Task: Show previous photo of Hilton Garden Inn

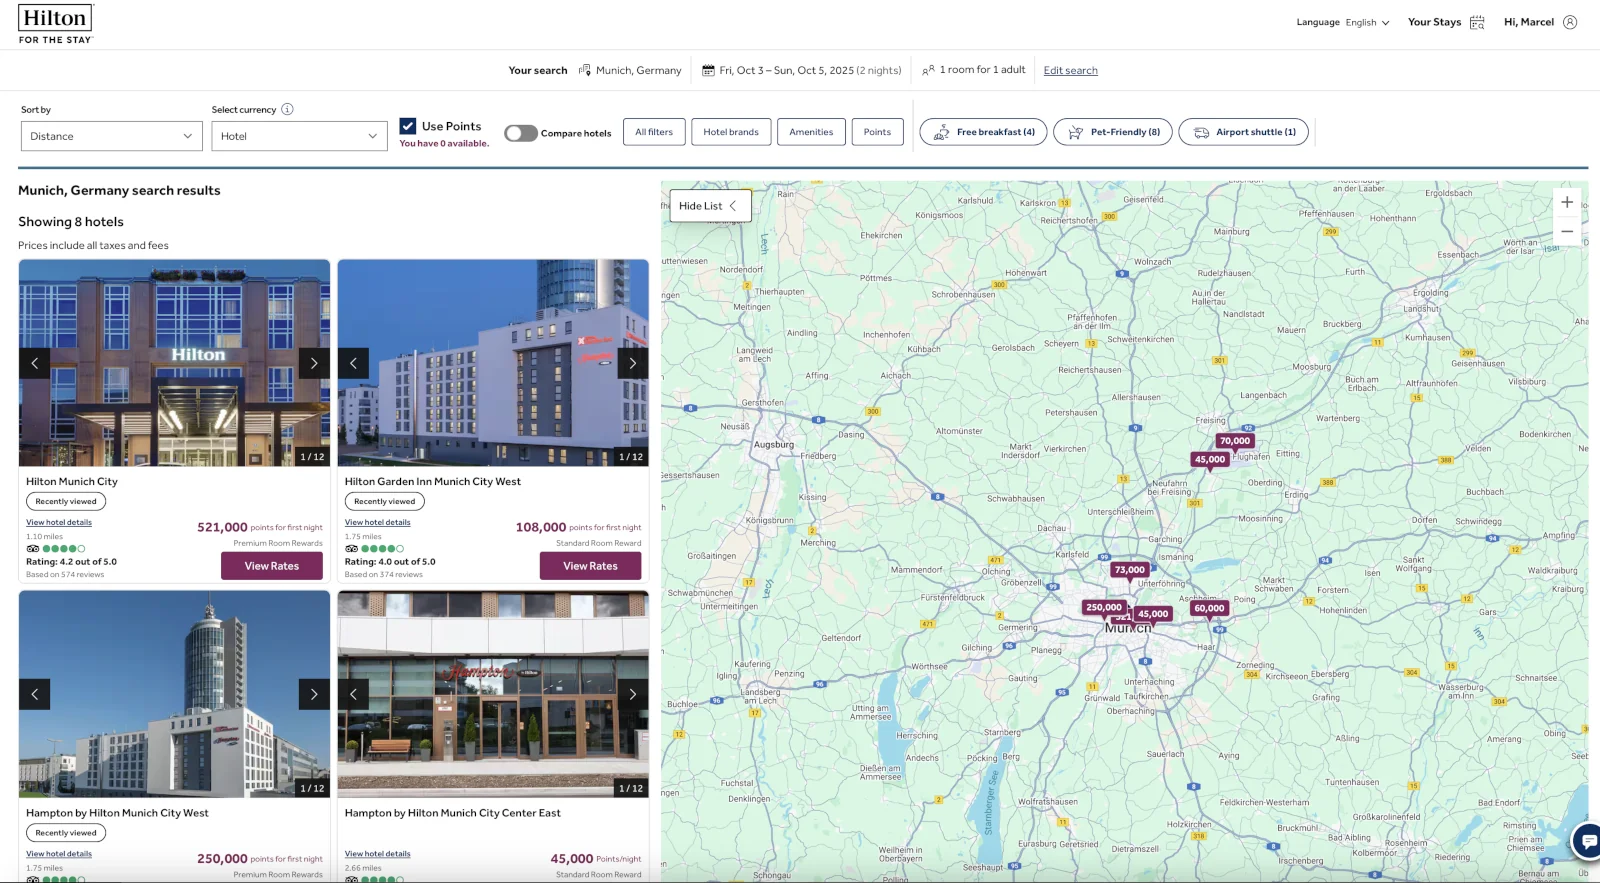Action: coord(353,363)
